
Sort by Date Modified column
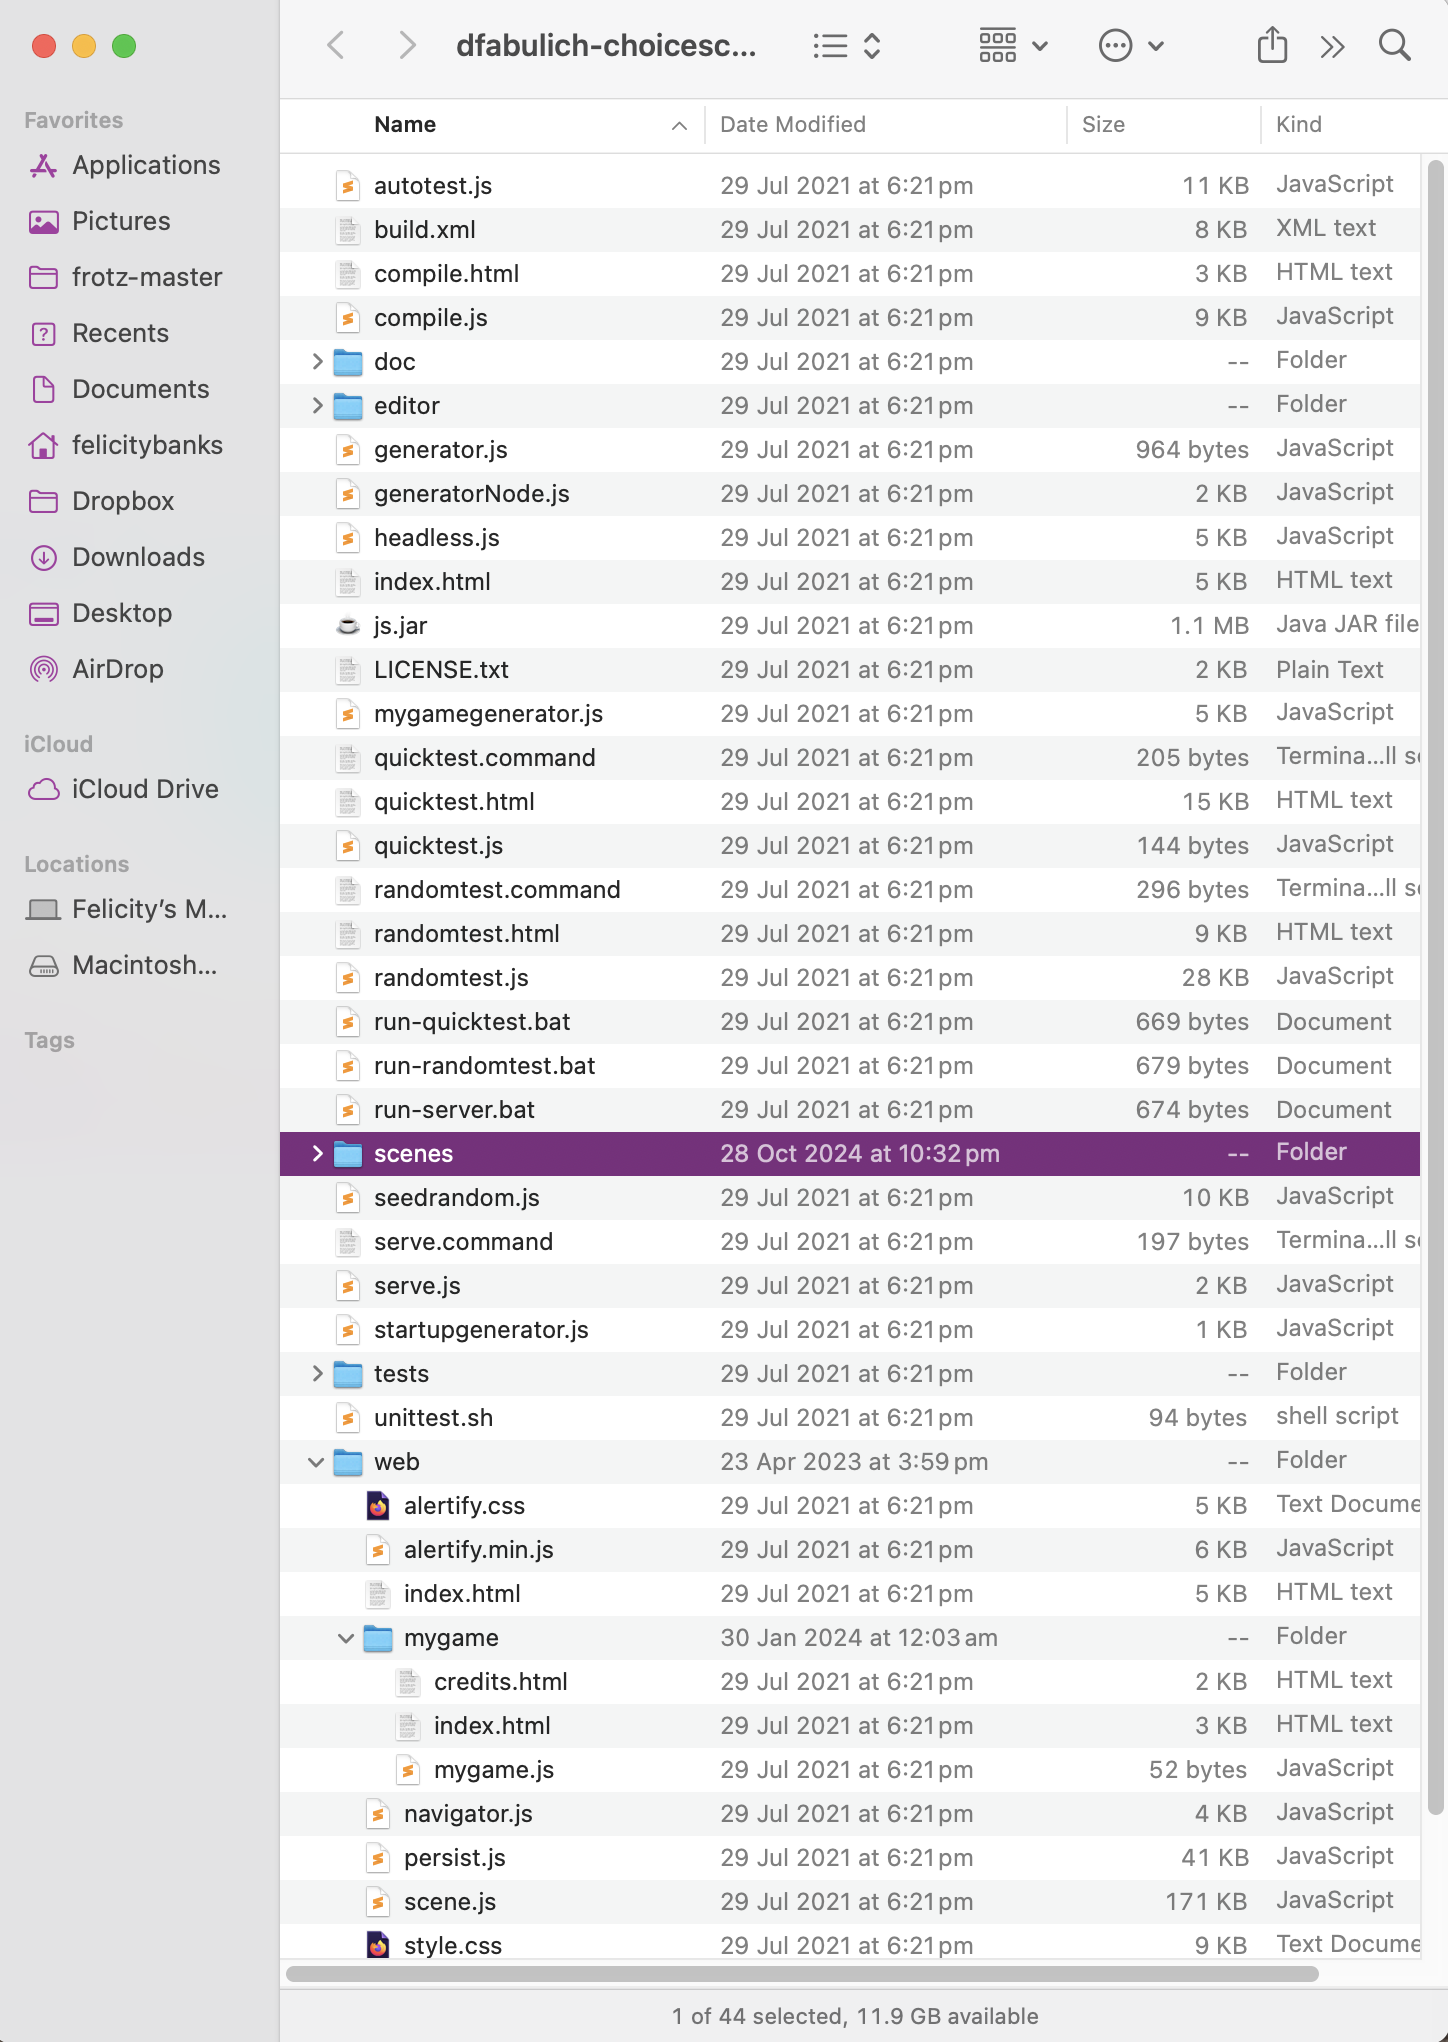(793, 125)
